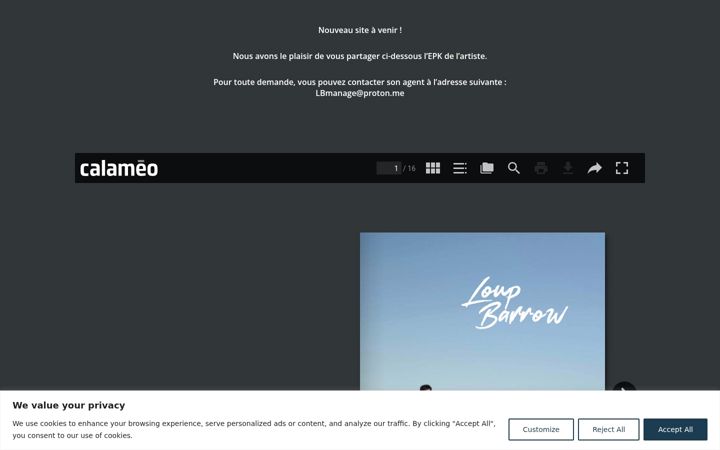Click the Reject All button
The image size is (720, 450).
click(x=608, y=429)
